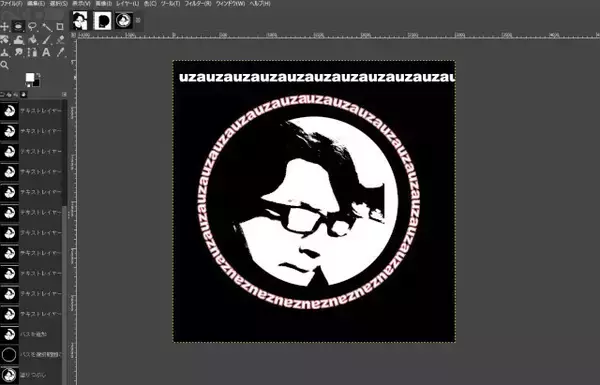The width and height of the screenshot is (600, 385).
Task: Select the Color Picker tool
Action: tap(60, 52)
